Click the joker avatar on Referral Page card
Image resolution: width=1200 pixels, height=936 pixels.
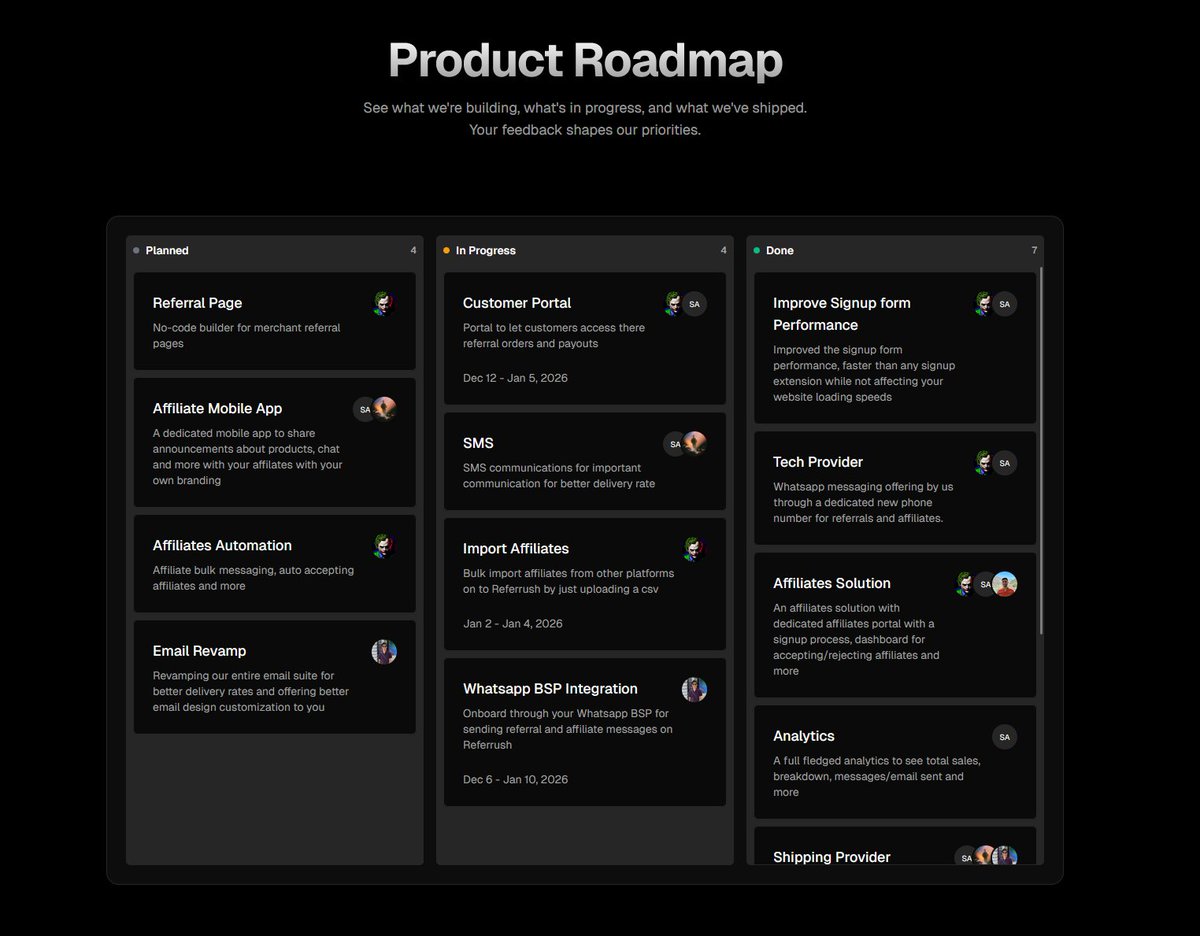click(384, 304)
